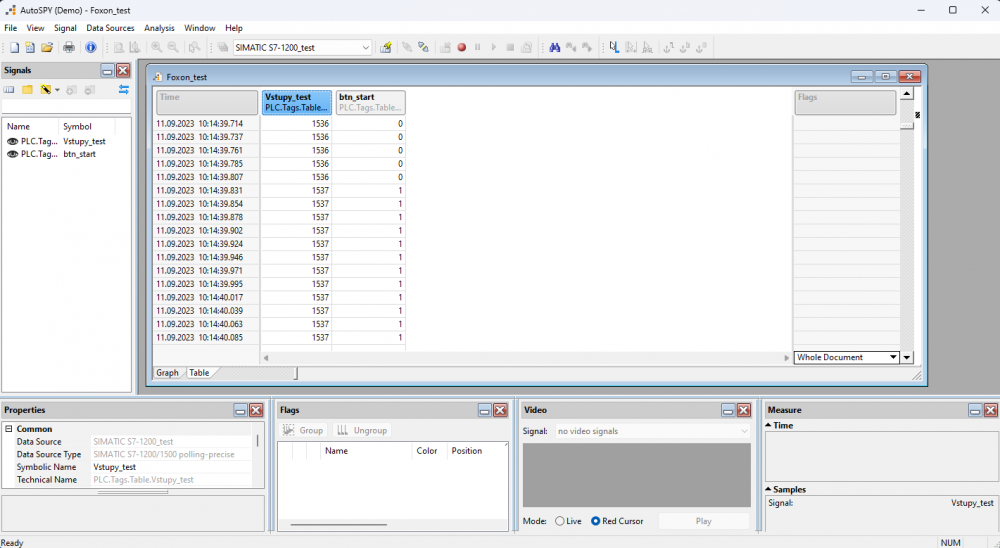
Task: Switch to the Table tab
Action: pos(199,373)
